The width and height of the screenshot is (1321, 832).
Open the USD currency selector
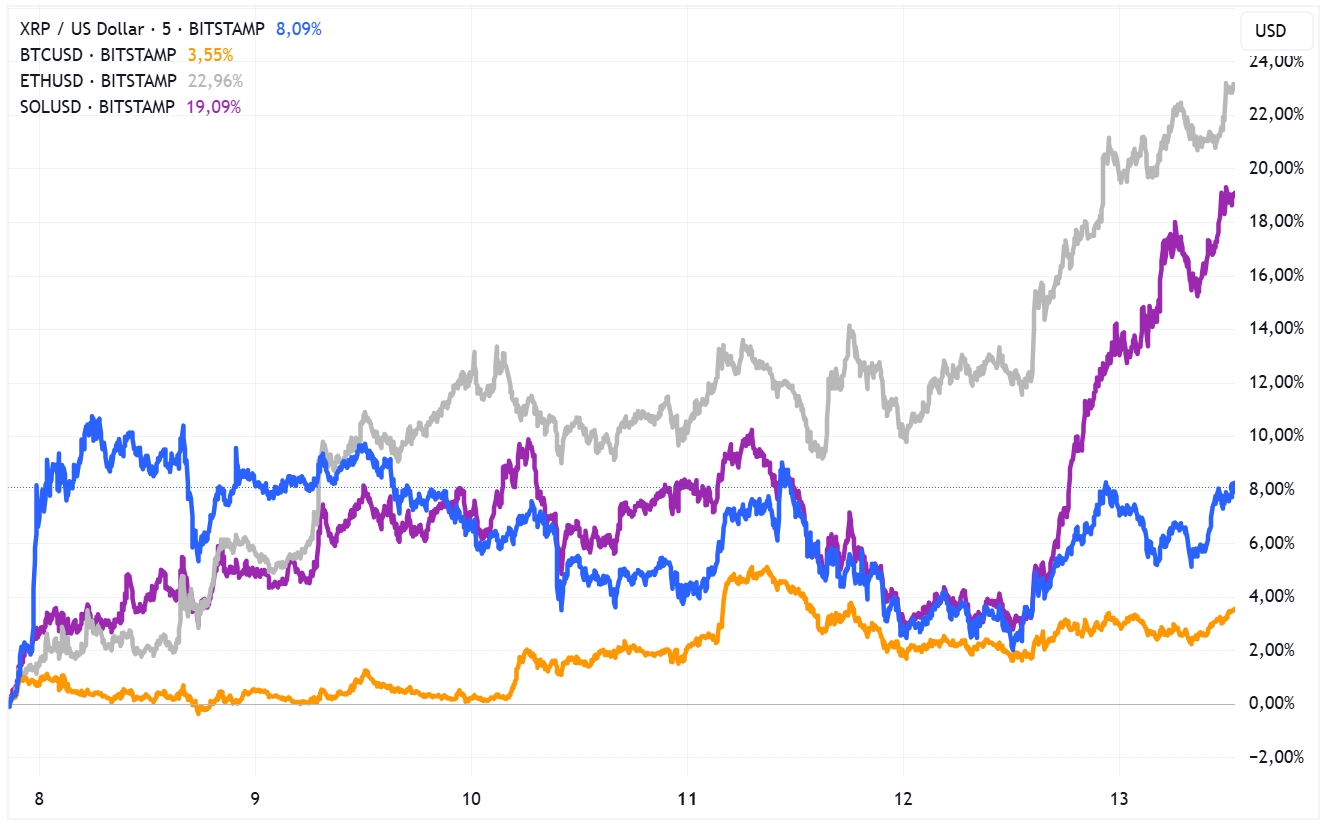coord(1270,30)
